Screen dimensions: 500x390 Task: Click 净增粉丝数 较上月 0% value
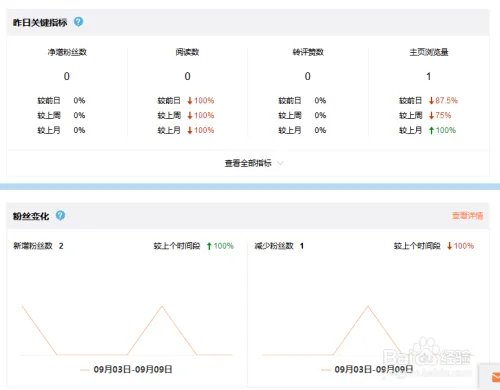(79, 130)
